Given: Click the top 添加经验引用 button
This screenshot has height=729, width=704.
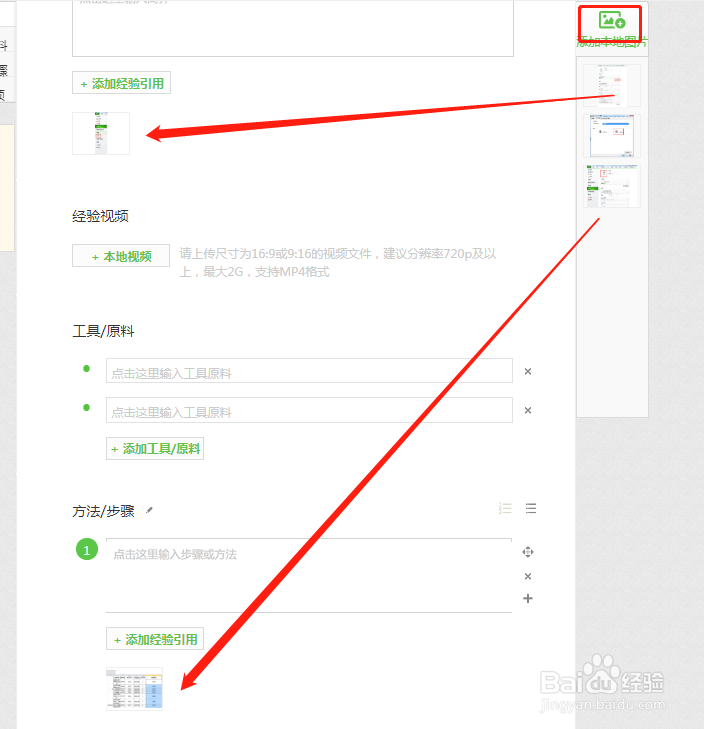Looking at the screenshot, I should (121, 83).
